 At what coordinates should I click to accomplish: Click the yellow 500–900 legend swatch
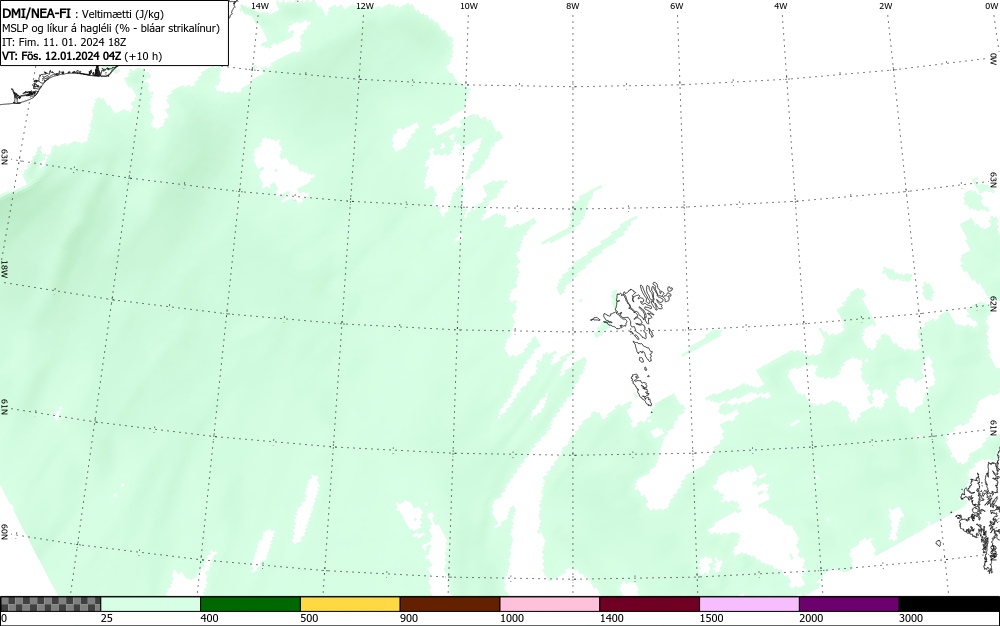[x=350, y=604]
